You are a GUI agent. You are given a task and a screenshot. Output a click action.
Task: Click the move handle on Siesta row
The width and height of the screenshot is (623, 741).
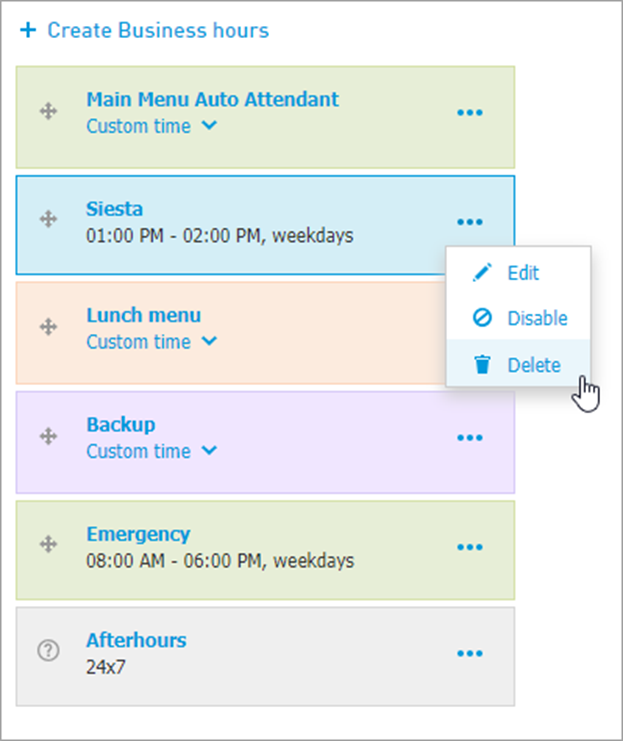coord(48,219)
